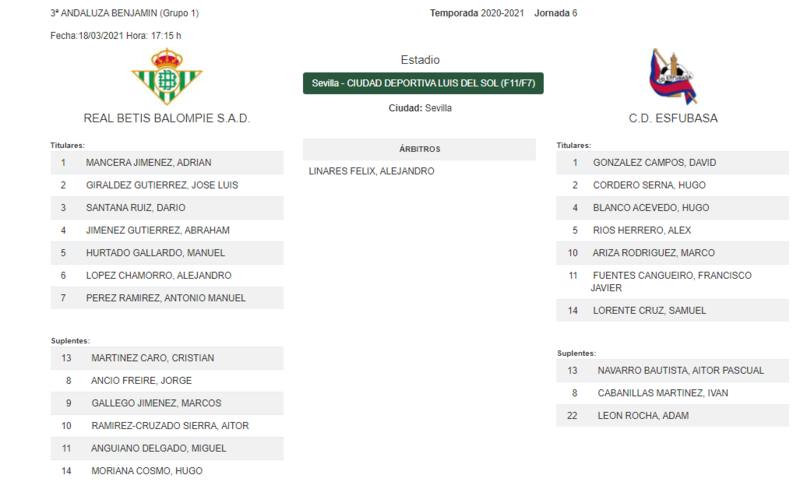This screenshot has width=800, height=496.
Task: Pick substitute MORIANA COSMO, HUGO
Action: (x=167, y=470)
